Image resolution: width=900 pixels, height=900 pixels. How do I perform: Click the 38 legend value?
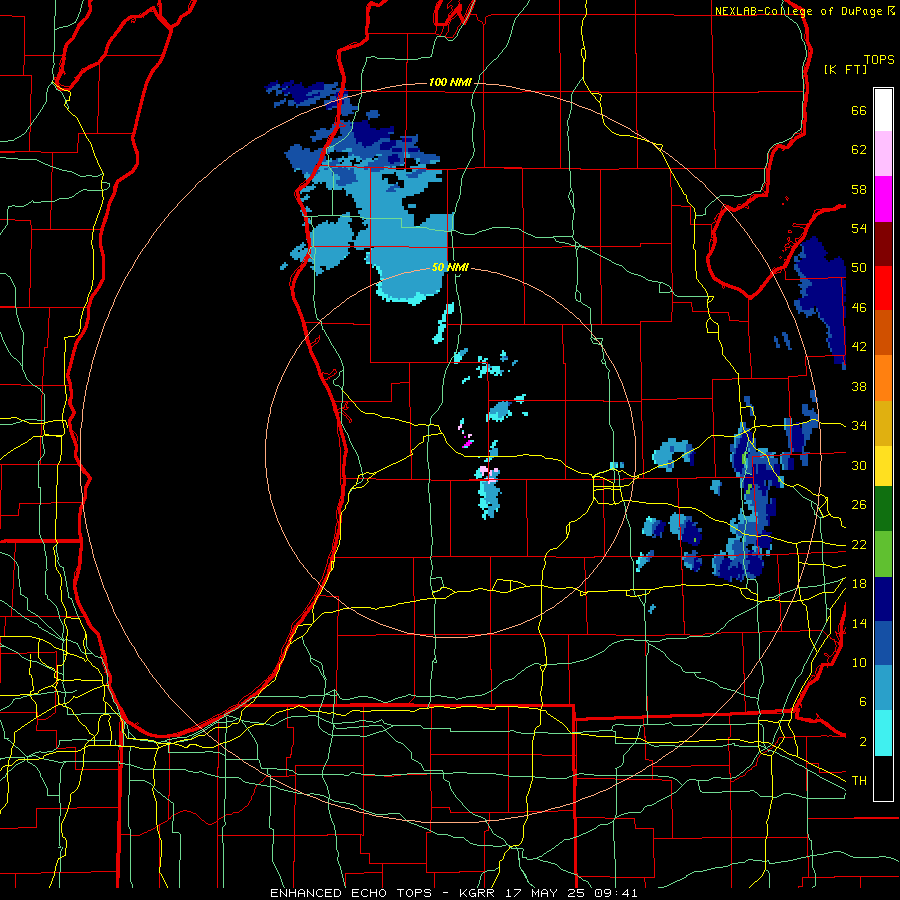[859, 386]
